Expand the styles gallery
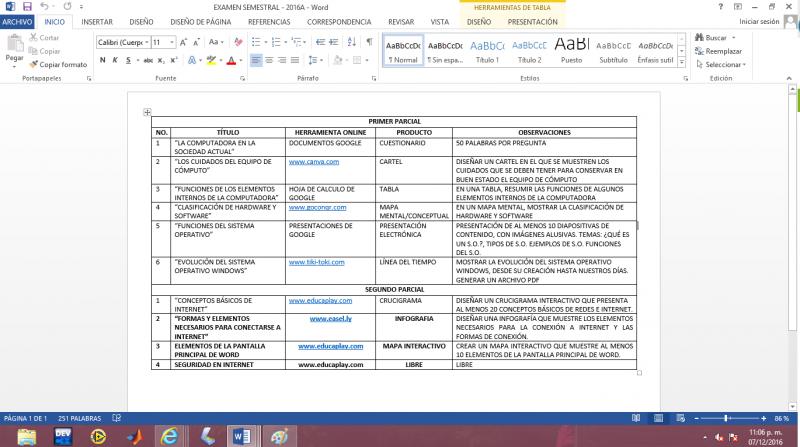This screenshot has height=447, width=800. click(682, 63)
